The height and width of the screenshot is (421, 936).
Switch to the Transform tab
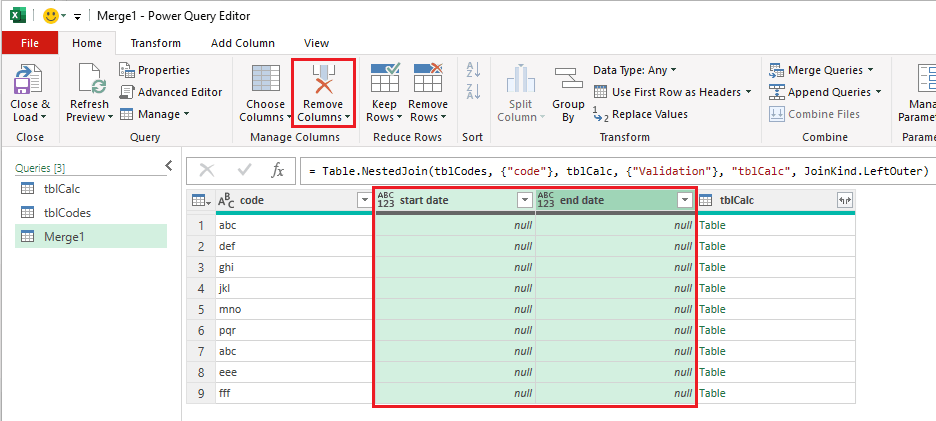[x=156, y=43]
